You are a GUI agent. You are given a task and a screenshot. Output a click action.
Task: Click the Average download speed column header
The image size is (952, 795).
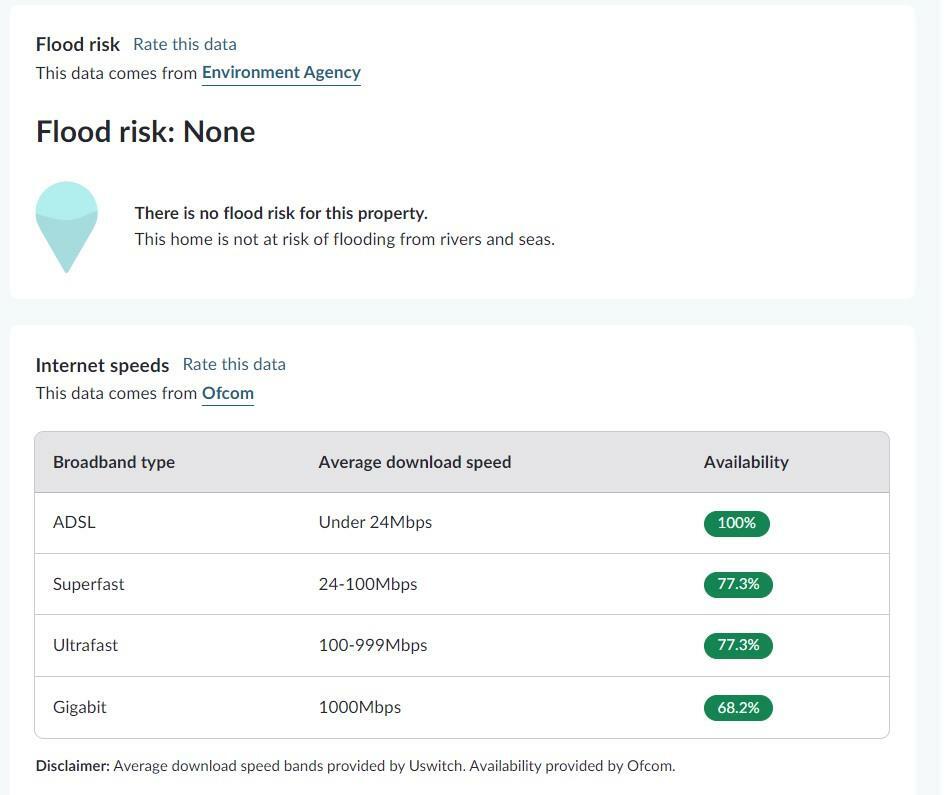coord(414,462)
